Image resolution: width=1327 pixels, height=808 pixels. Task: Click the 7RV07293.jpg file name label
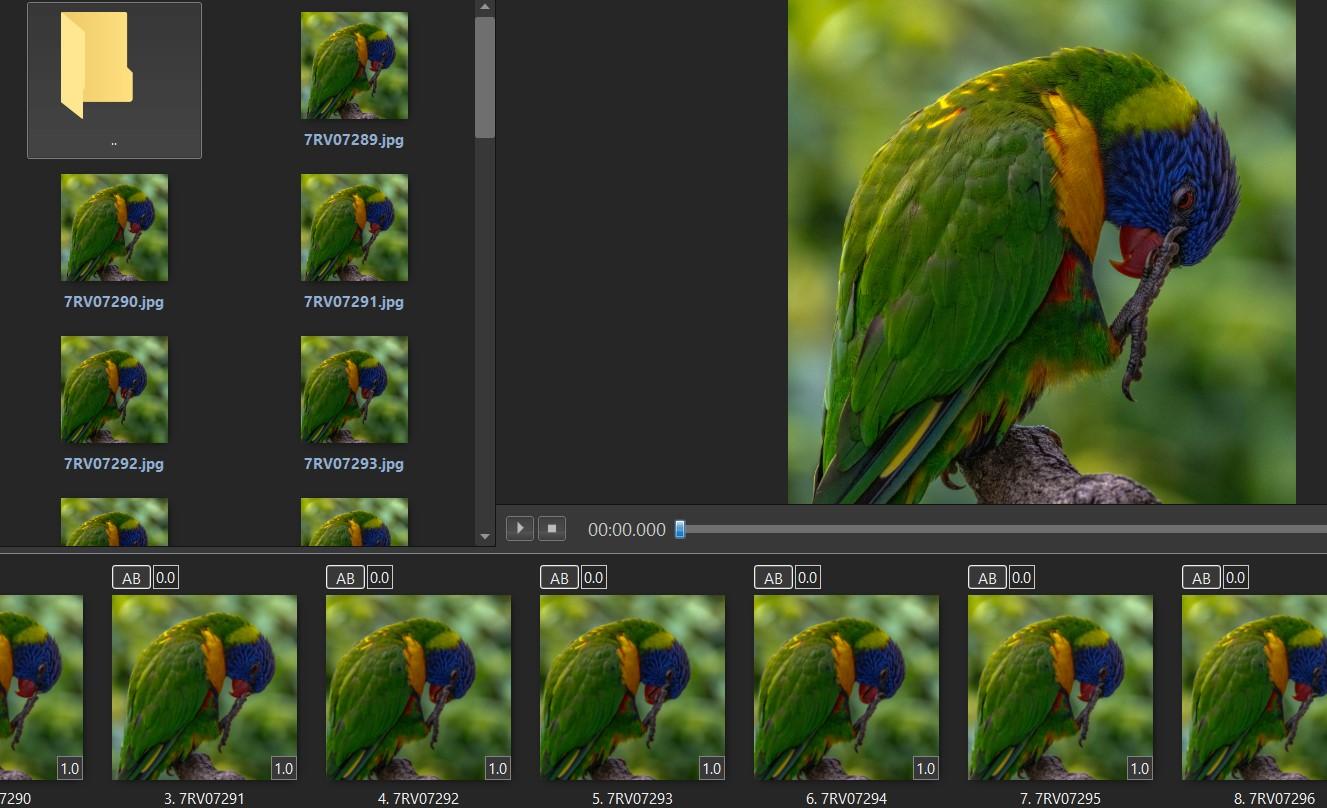pyautogui.click(x=354, y=464)
